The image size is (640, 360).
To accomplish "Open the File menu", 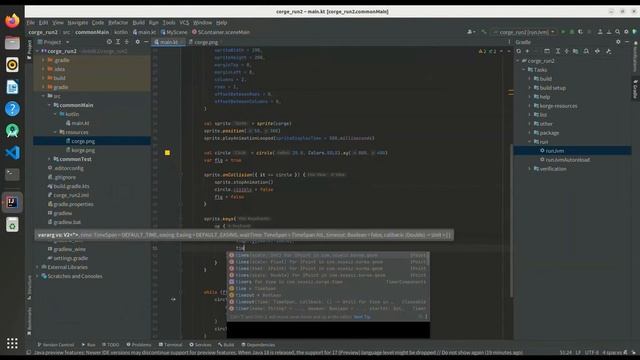I will pos(31,22).
